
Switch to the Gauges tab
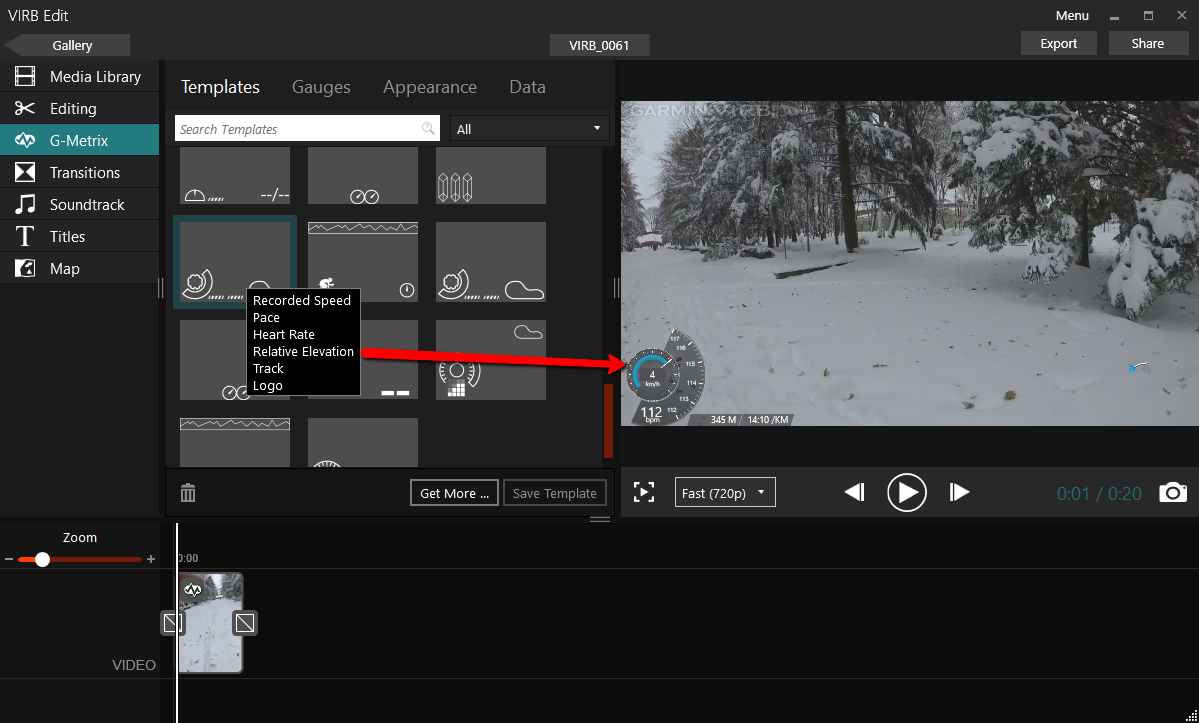click(321, 87)
